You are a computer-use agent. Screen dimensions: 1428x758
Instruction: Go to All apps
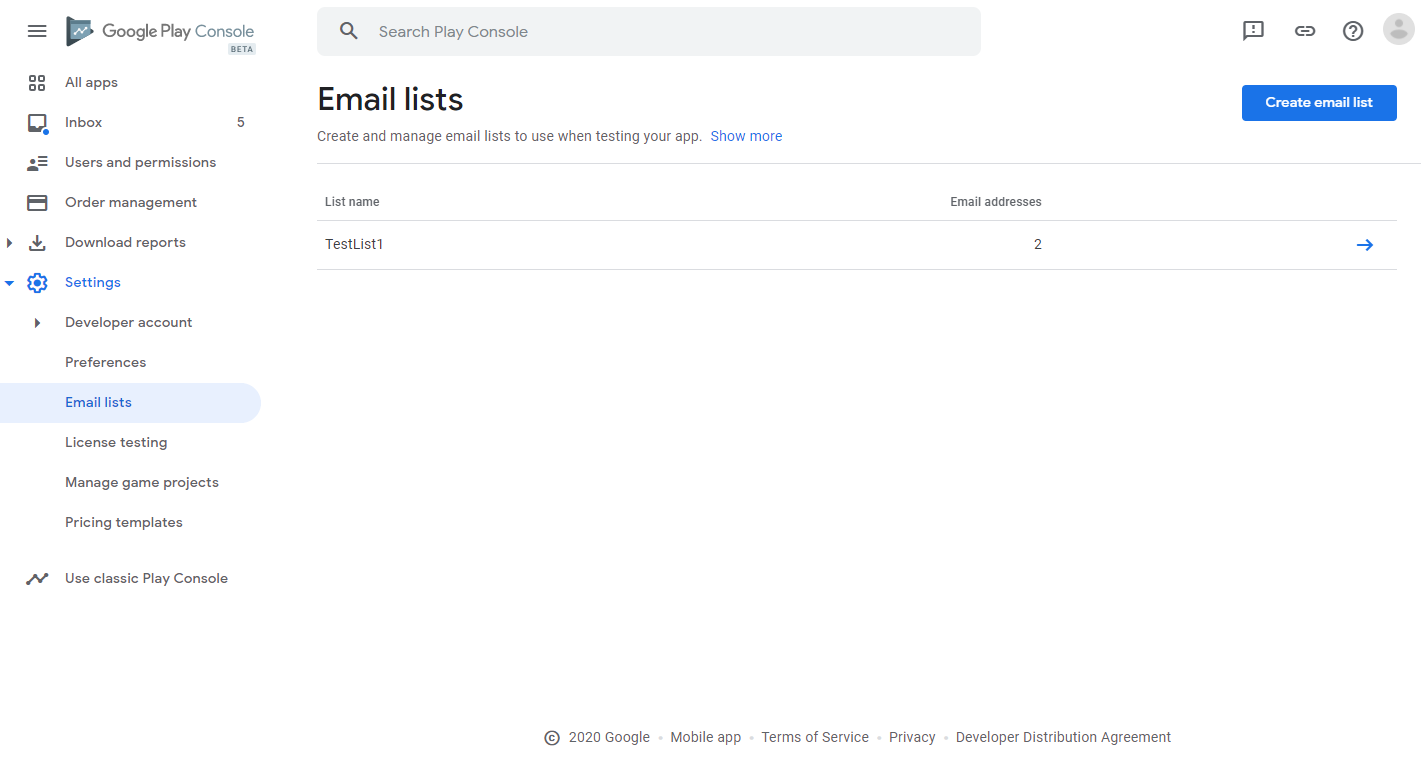(x=91, y=83)
